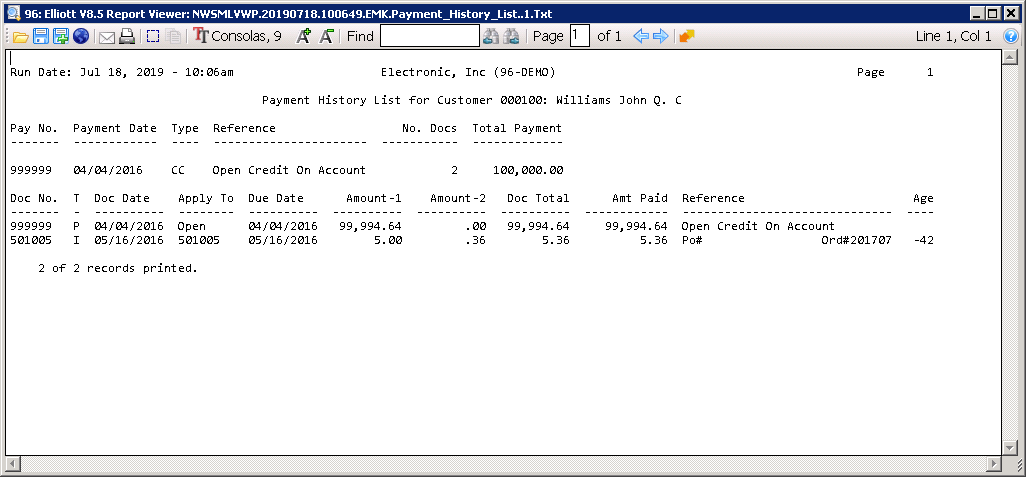Click the Page number input box
The width and height of the screenshot is (1026, 477).
[x=580, y=37]
